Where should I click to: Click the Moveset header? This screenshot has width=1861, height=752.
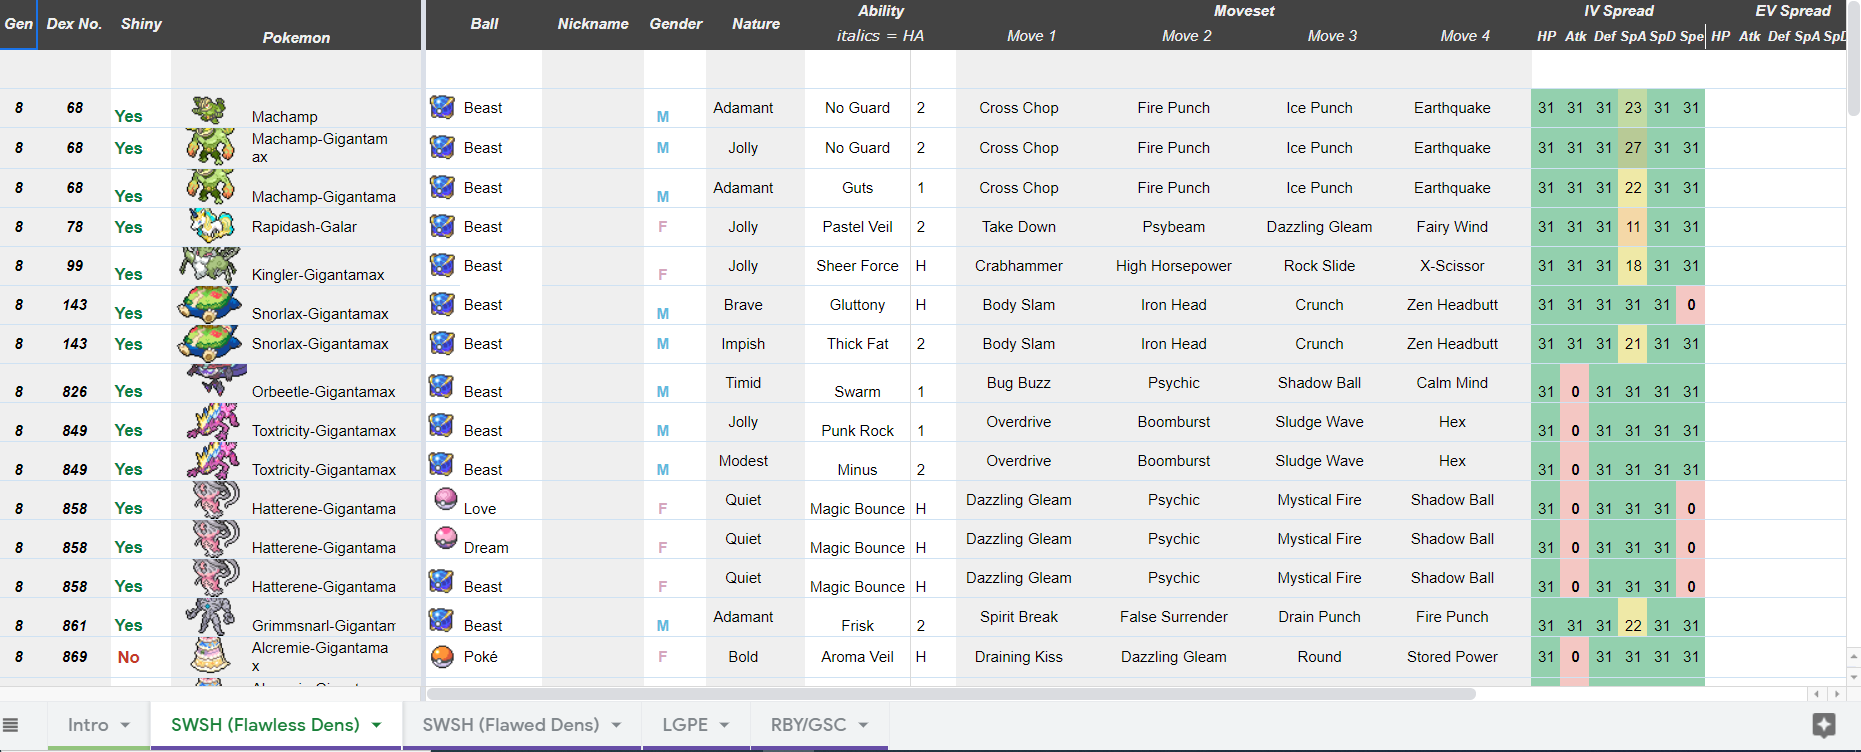click(x=1244, y=11)
